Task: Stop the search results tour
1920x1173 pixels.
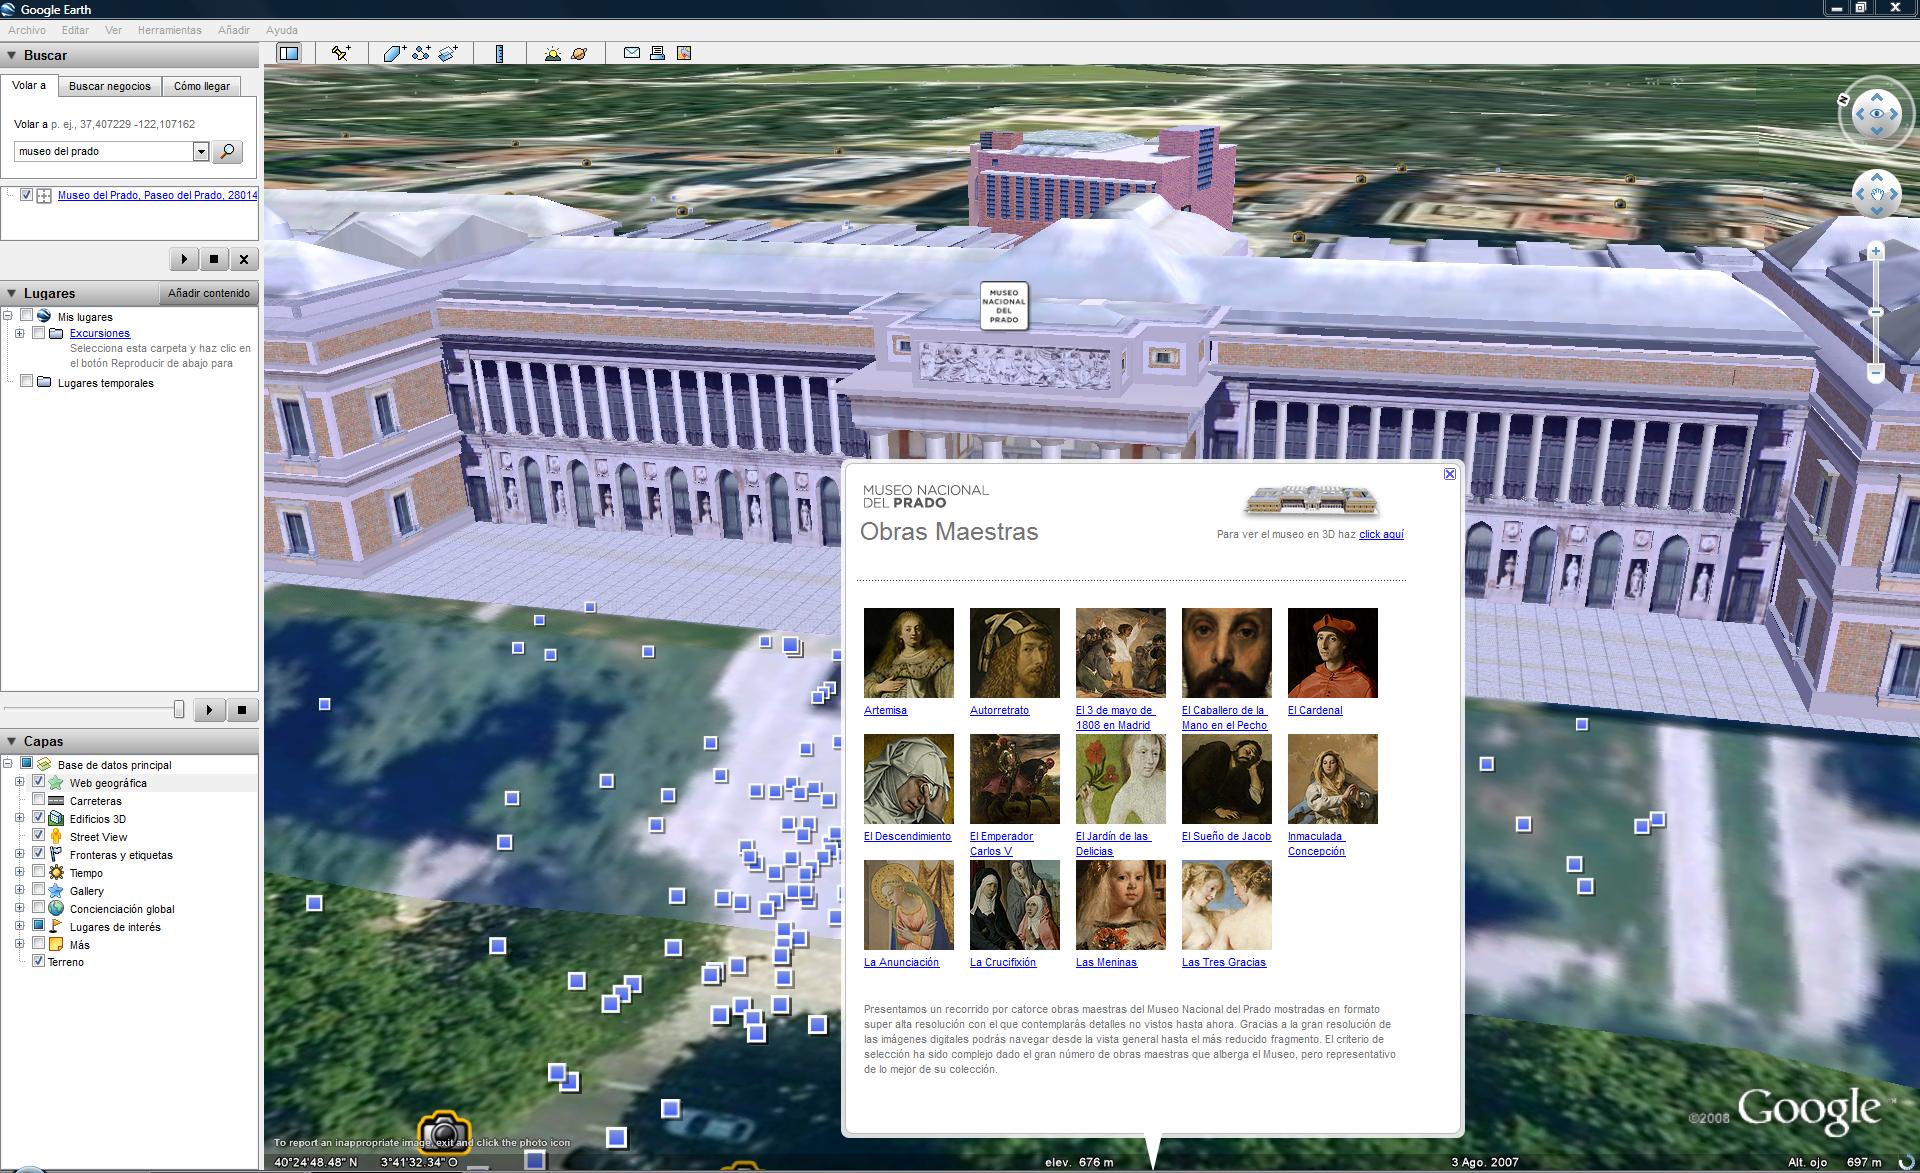Action: [x=214, y=259]
